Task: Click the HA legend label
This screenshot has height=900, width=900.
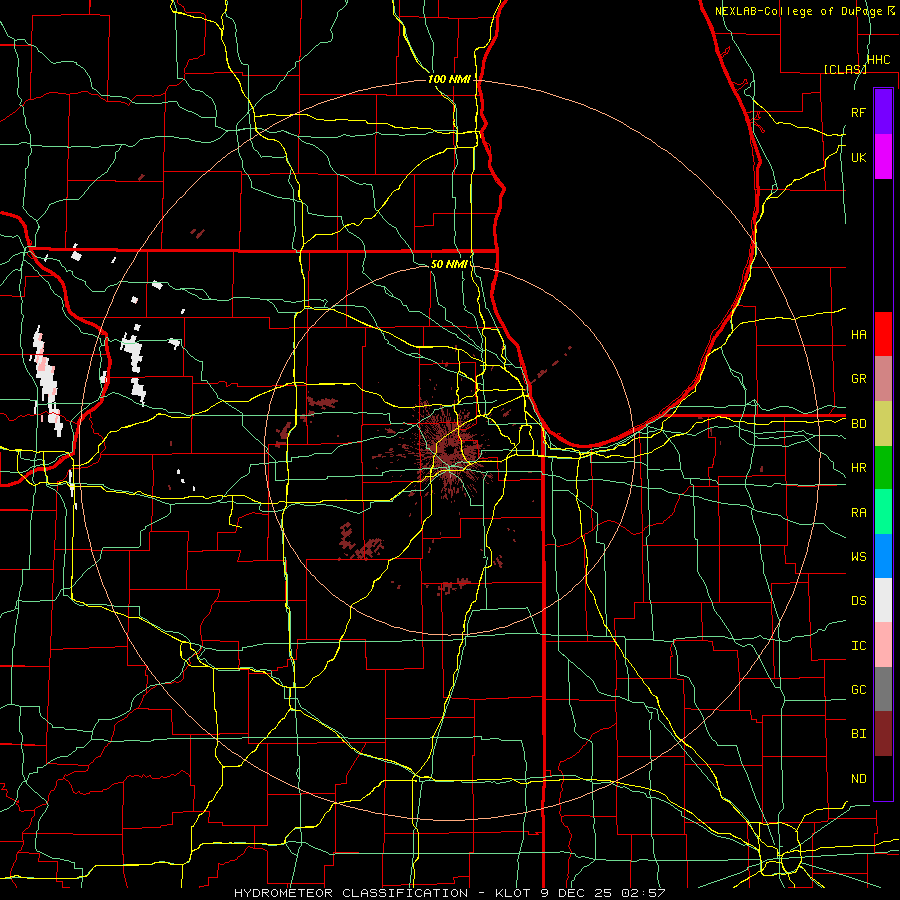Action: [858, 334]
